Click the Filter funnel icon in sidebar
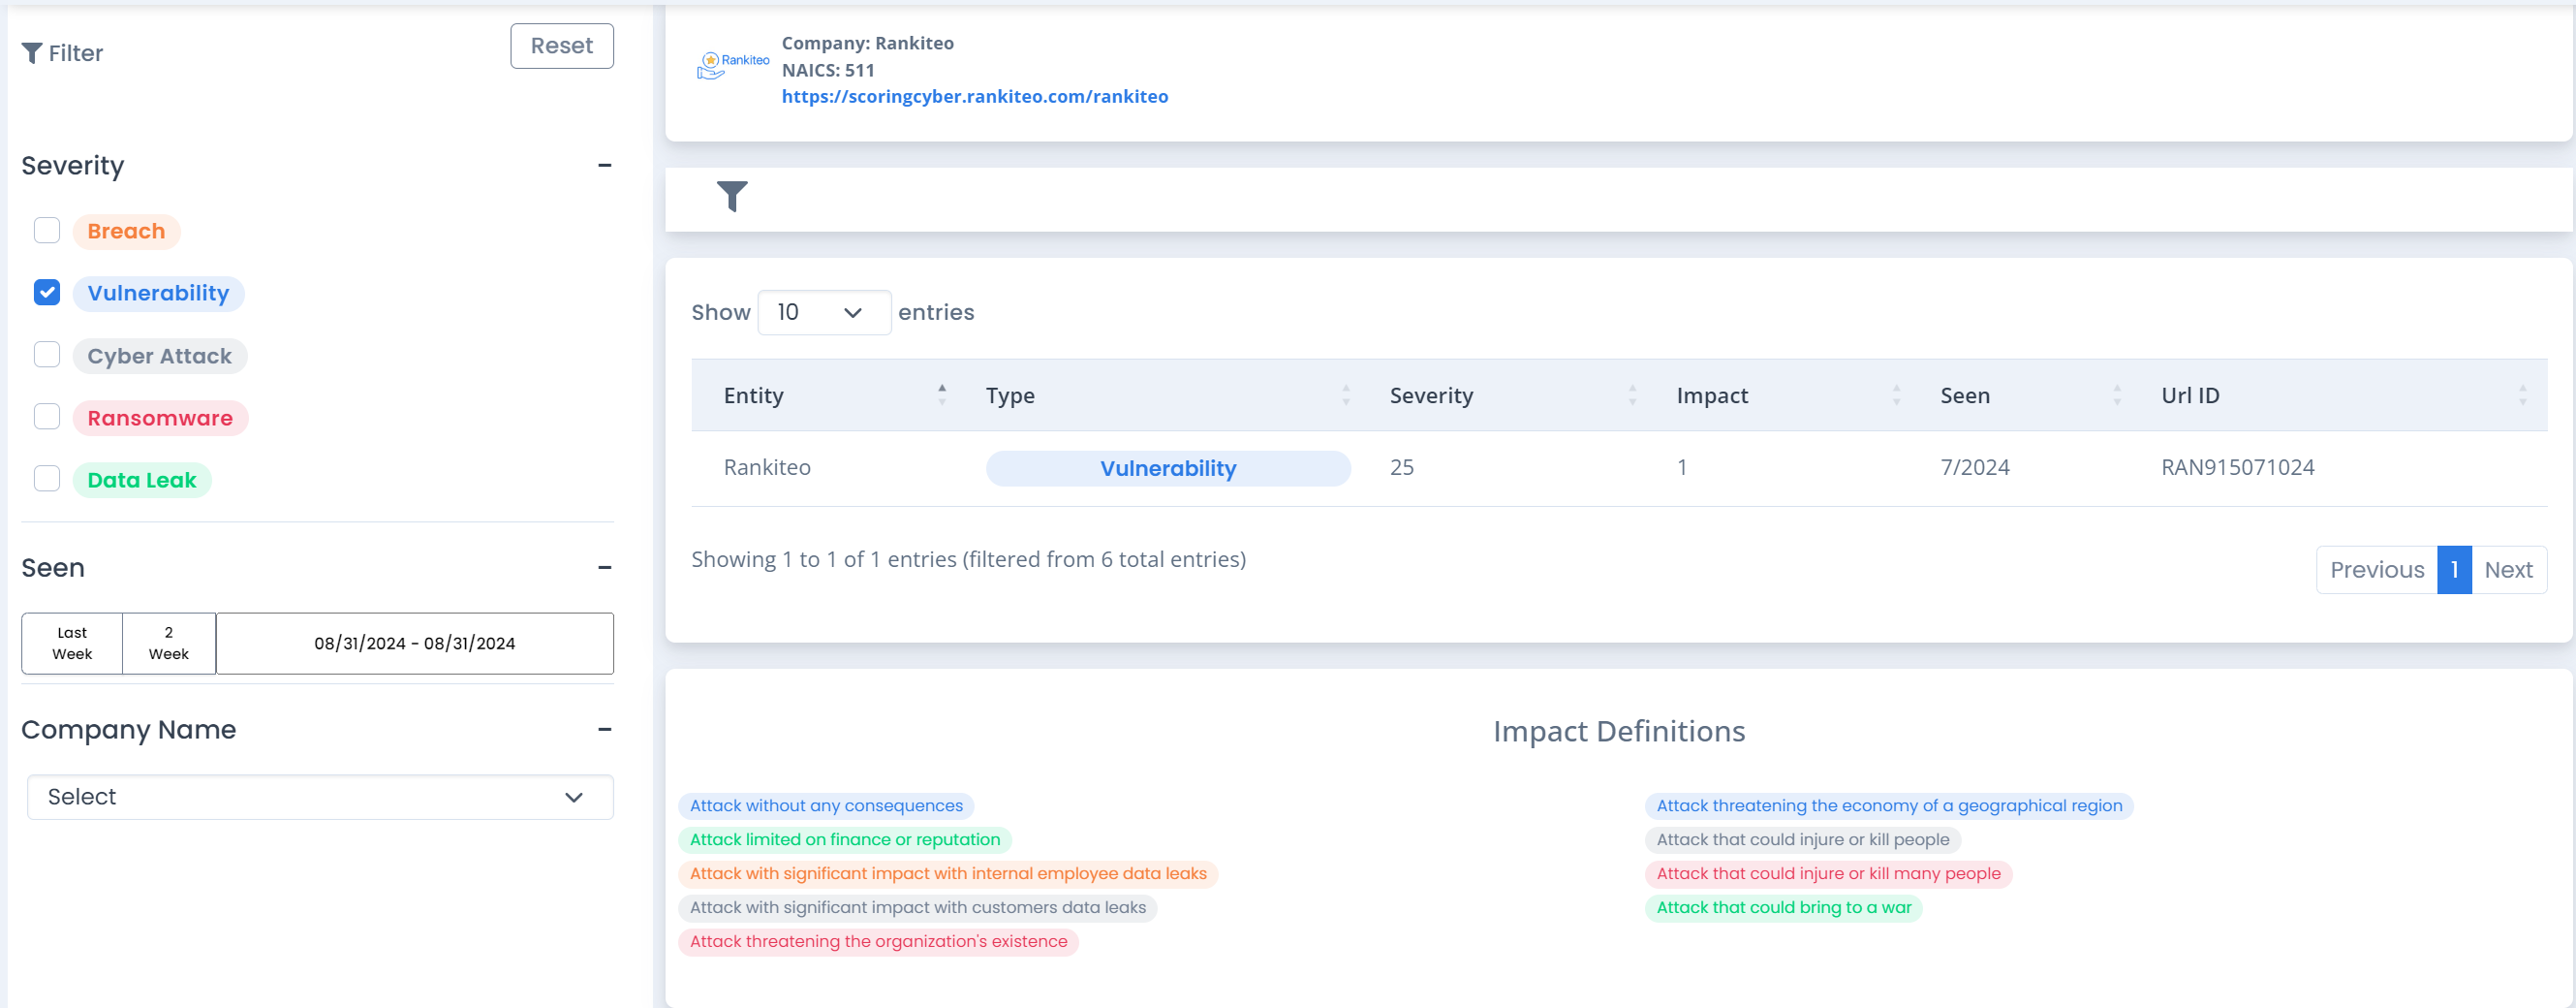This screenshot has width=2576, height=1008. click(32, 53)
